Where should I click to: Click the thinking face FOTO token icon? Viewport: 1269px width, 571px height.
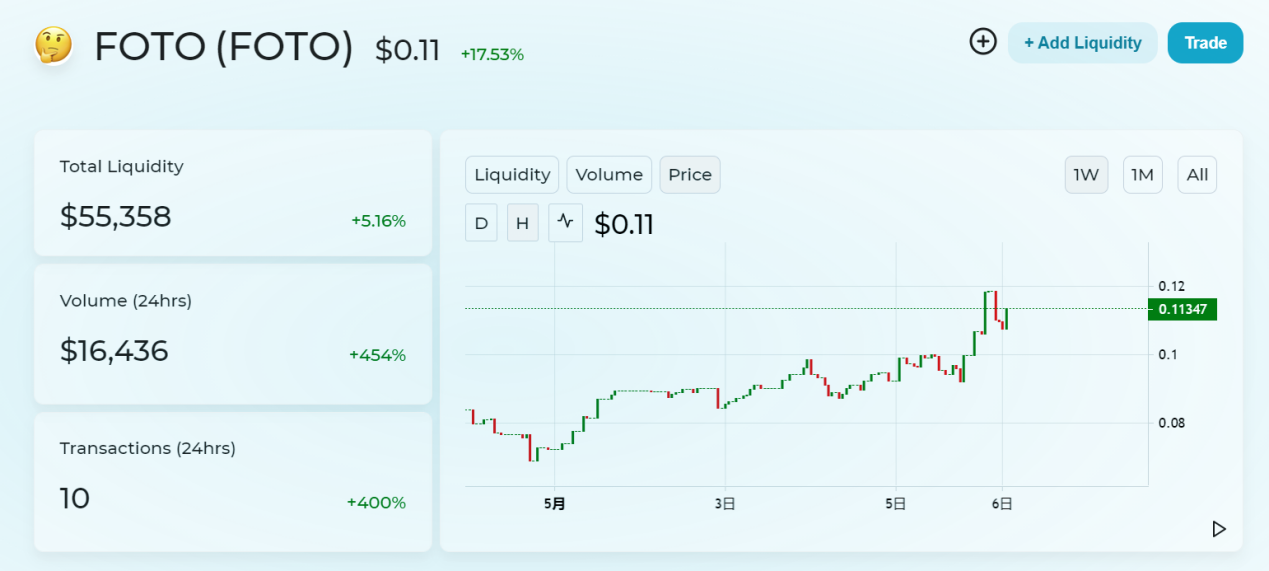(53, 45)
